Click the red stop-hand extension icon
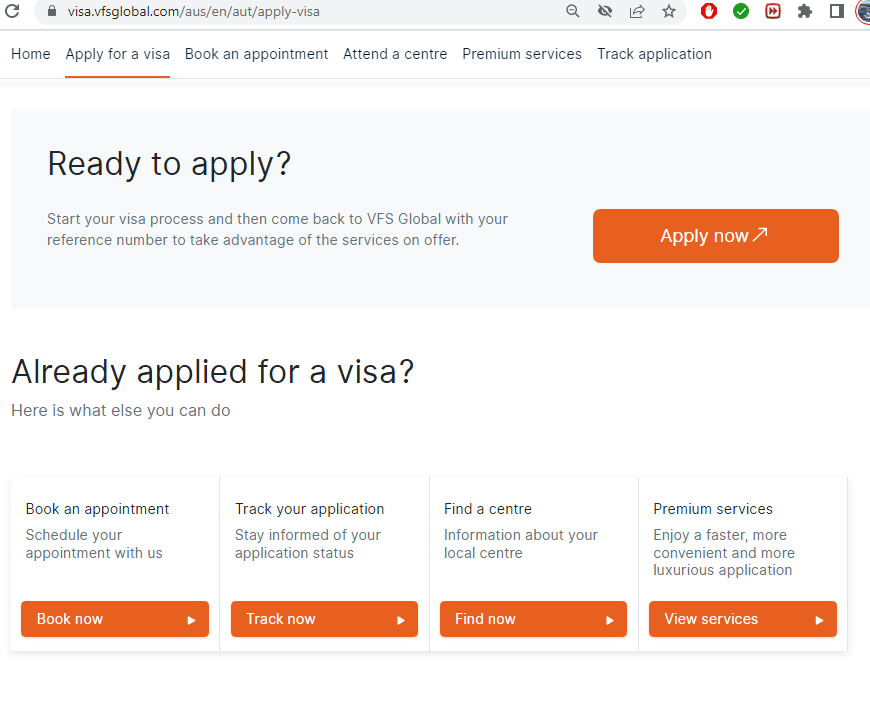Viewport: 870px width, 702px height. [x=709, y=12]
